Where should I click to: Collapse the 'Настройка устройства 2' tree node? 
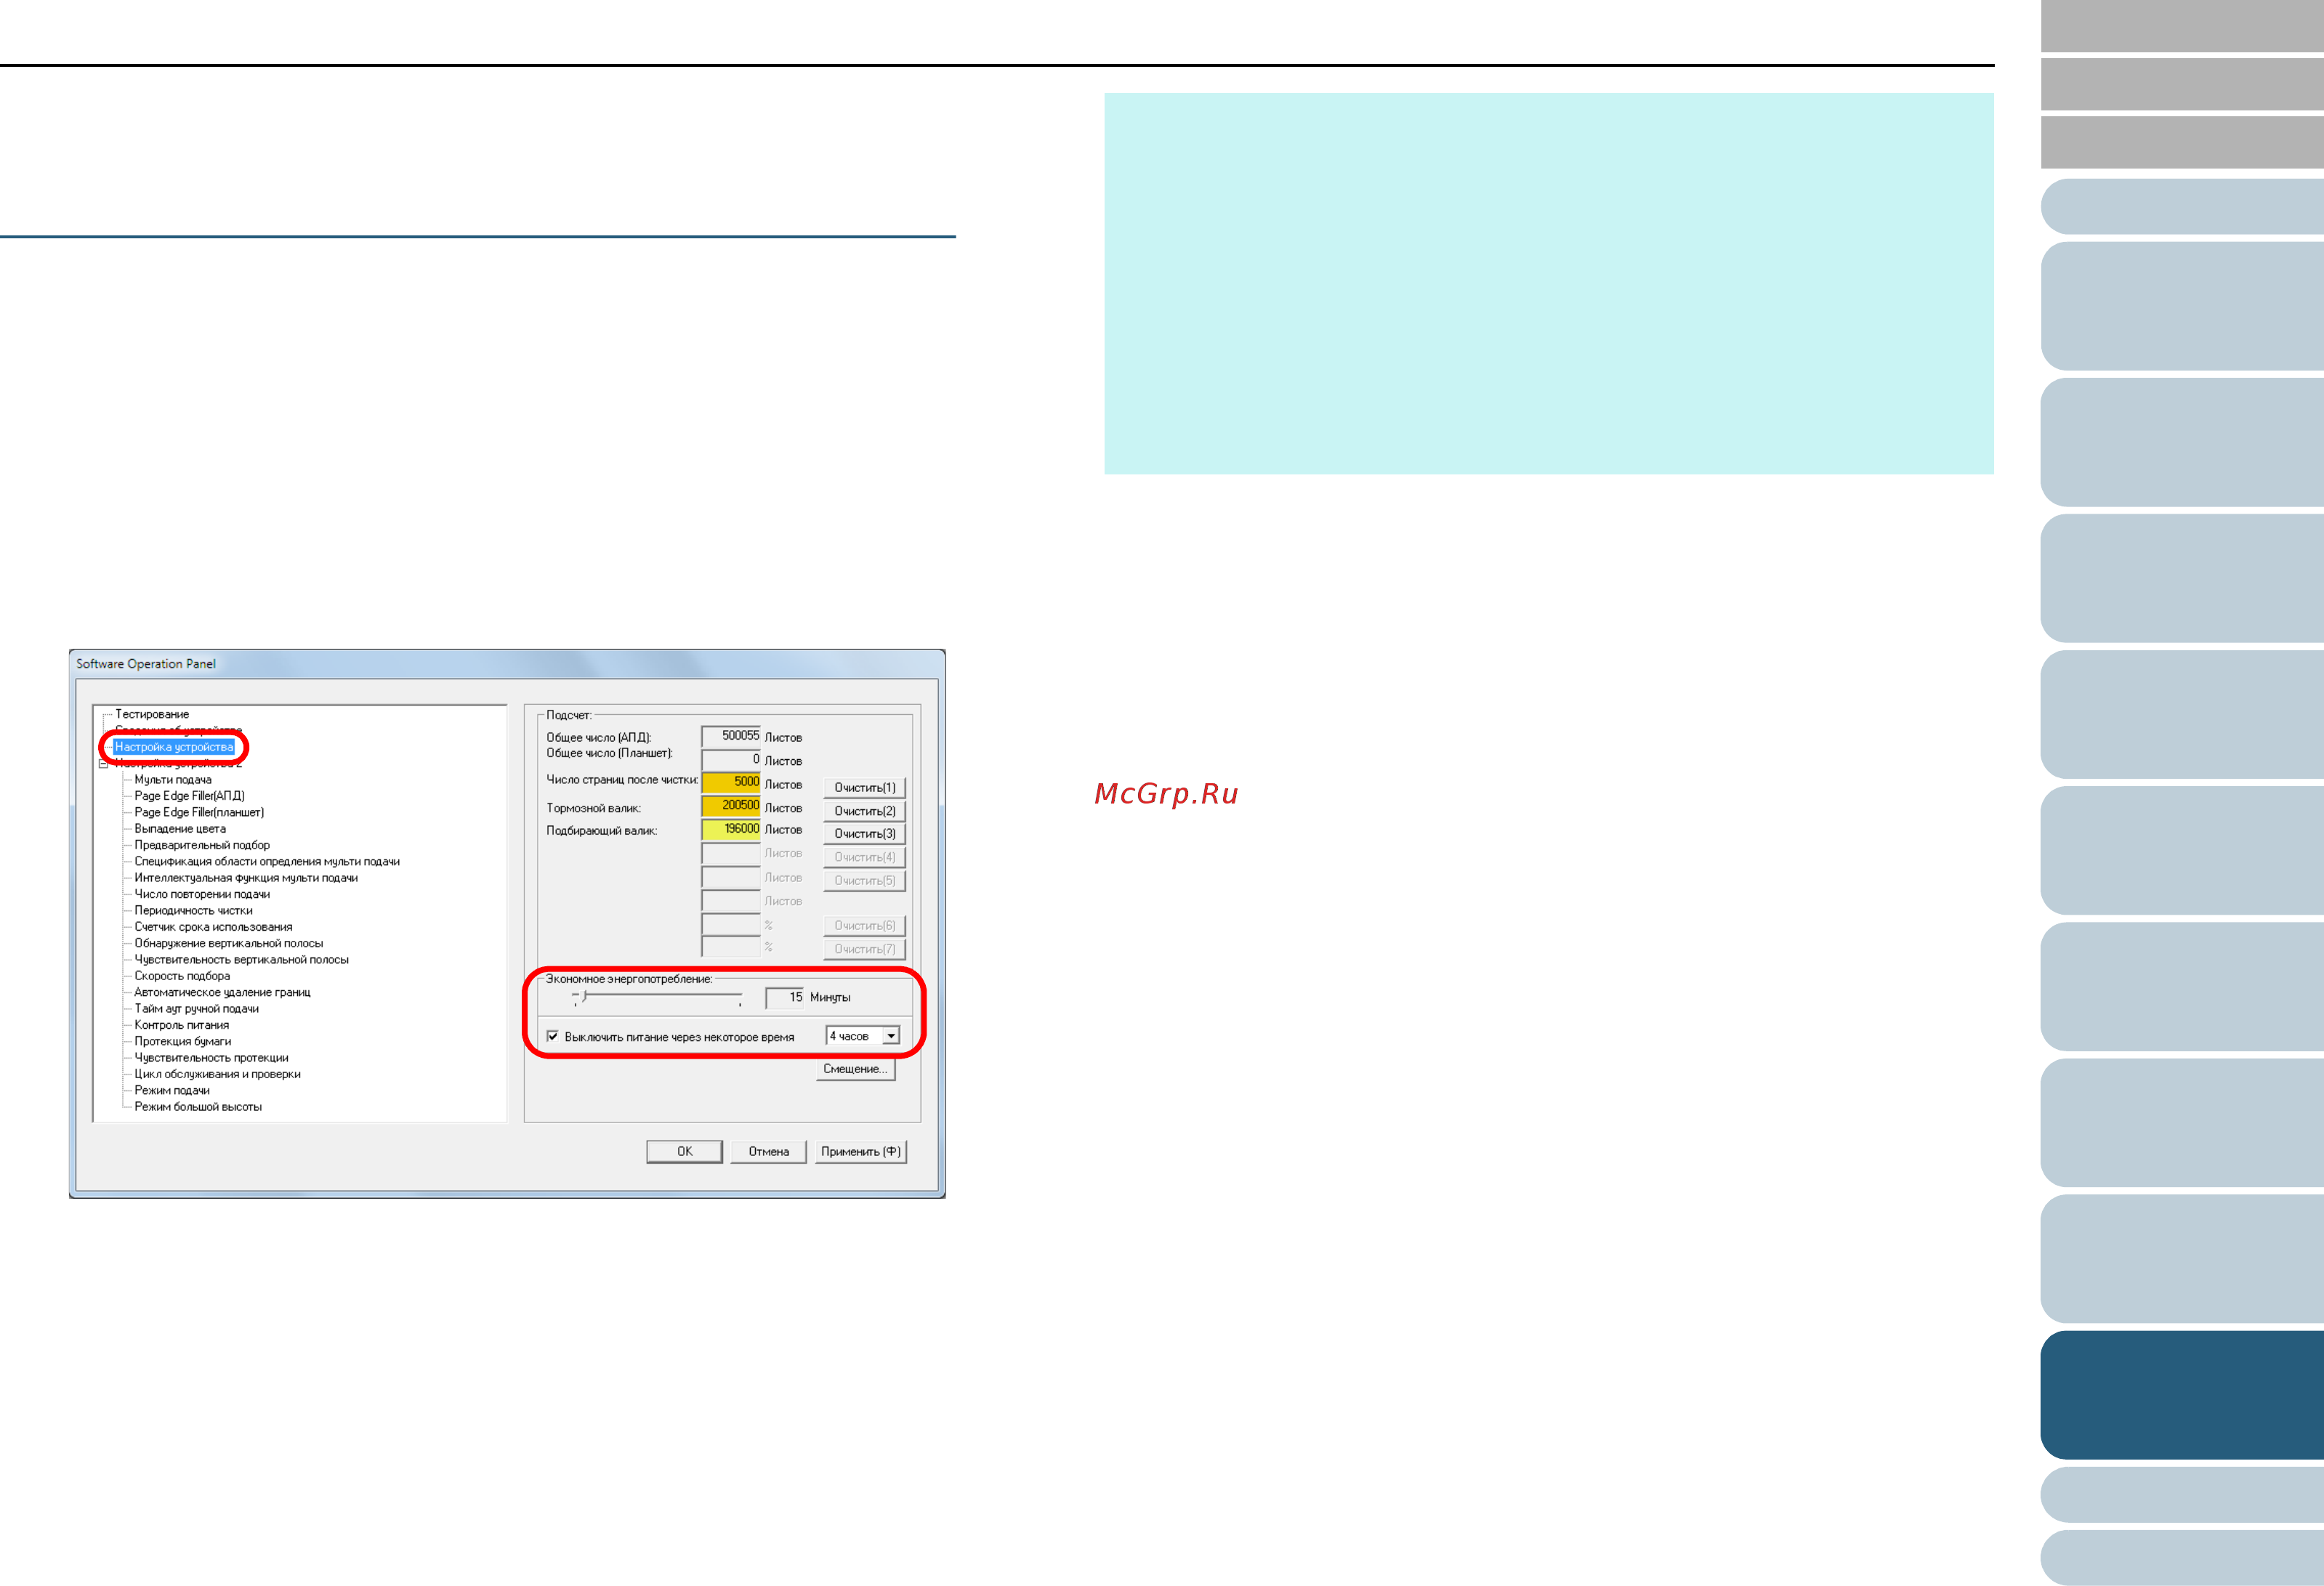coord(103,764)
